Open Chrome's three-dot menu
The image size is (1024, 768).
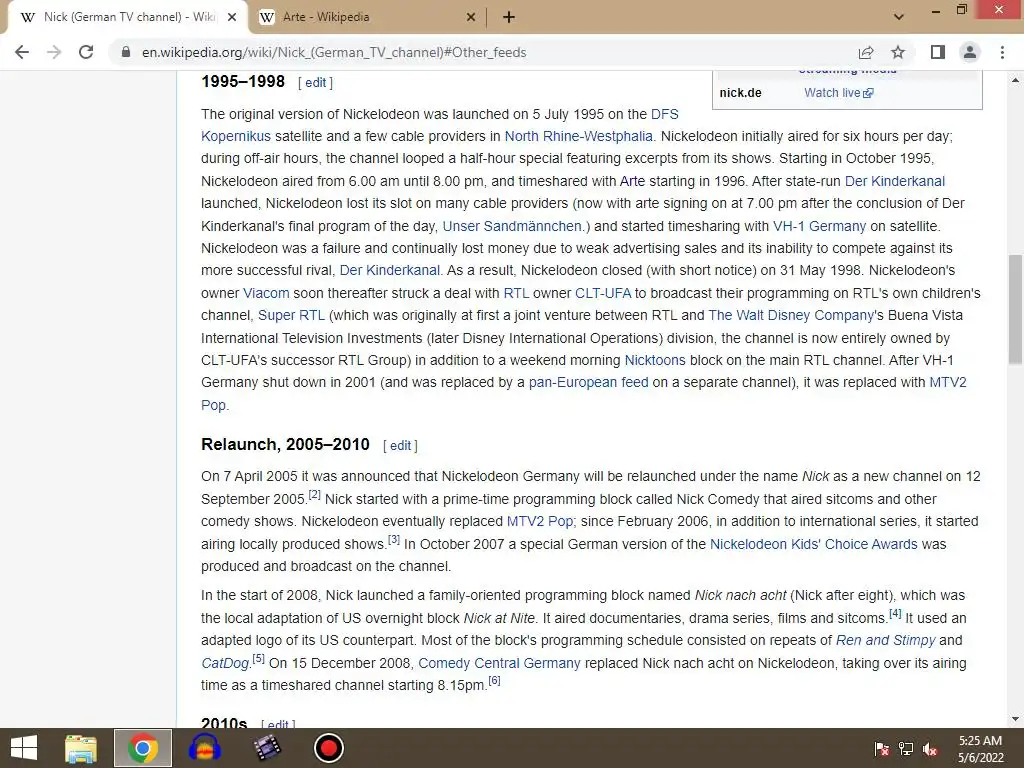(1002, 52)
